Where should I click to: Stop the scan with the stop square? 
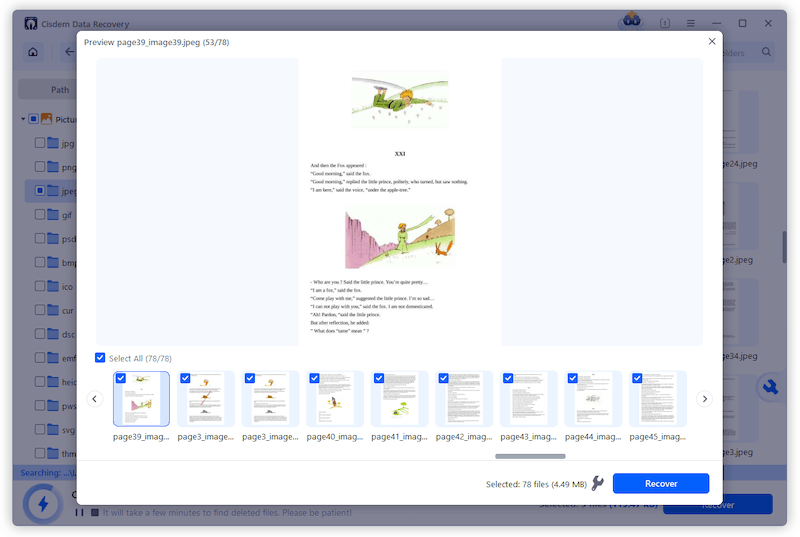[95, 513]
